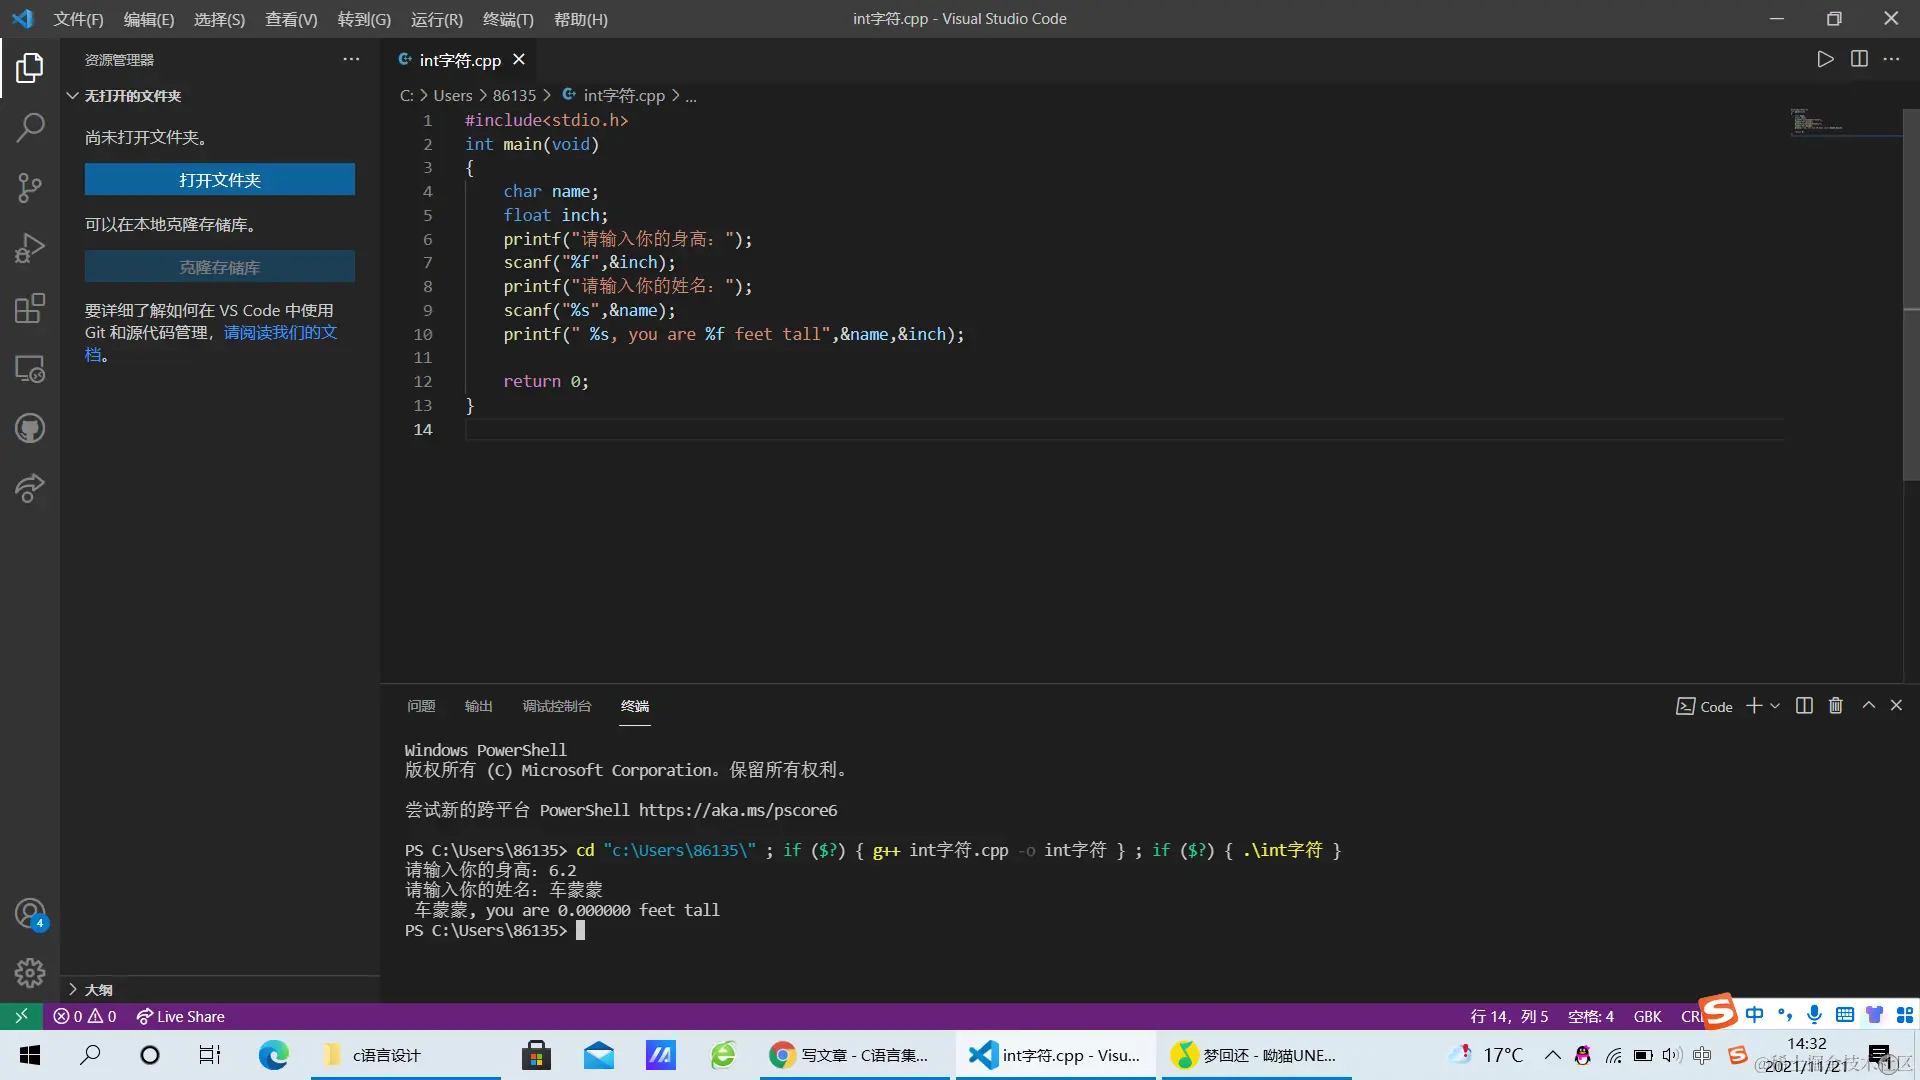This screenshot has height=1080, width=1920.
Task: Maximize terminal panel with the up chevron
Action: [x=1868, y=706]
